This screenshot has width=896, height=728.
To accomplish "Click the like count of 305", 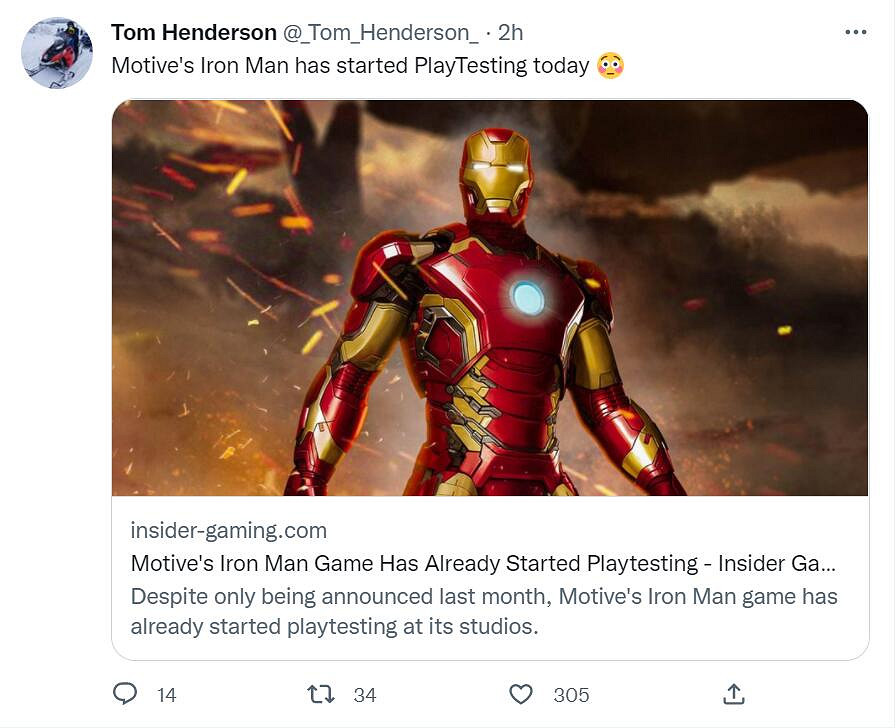I will pos(571,694).
